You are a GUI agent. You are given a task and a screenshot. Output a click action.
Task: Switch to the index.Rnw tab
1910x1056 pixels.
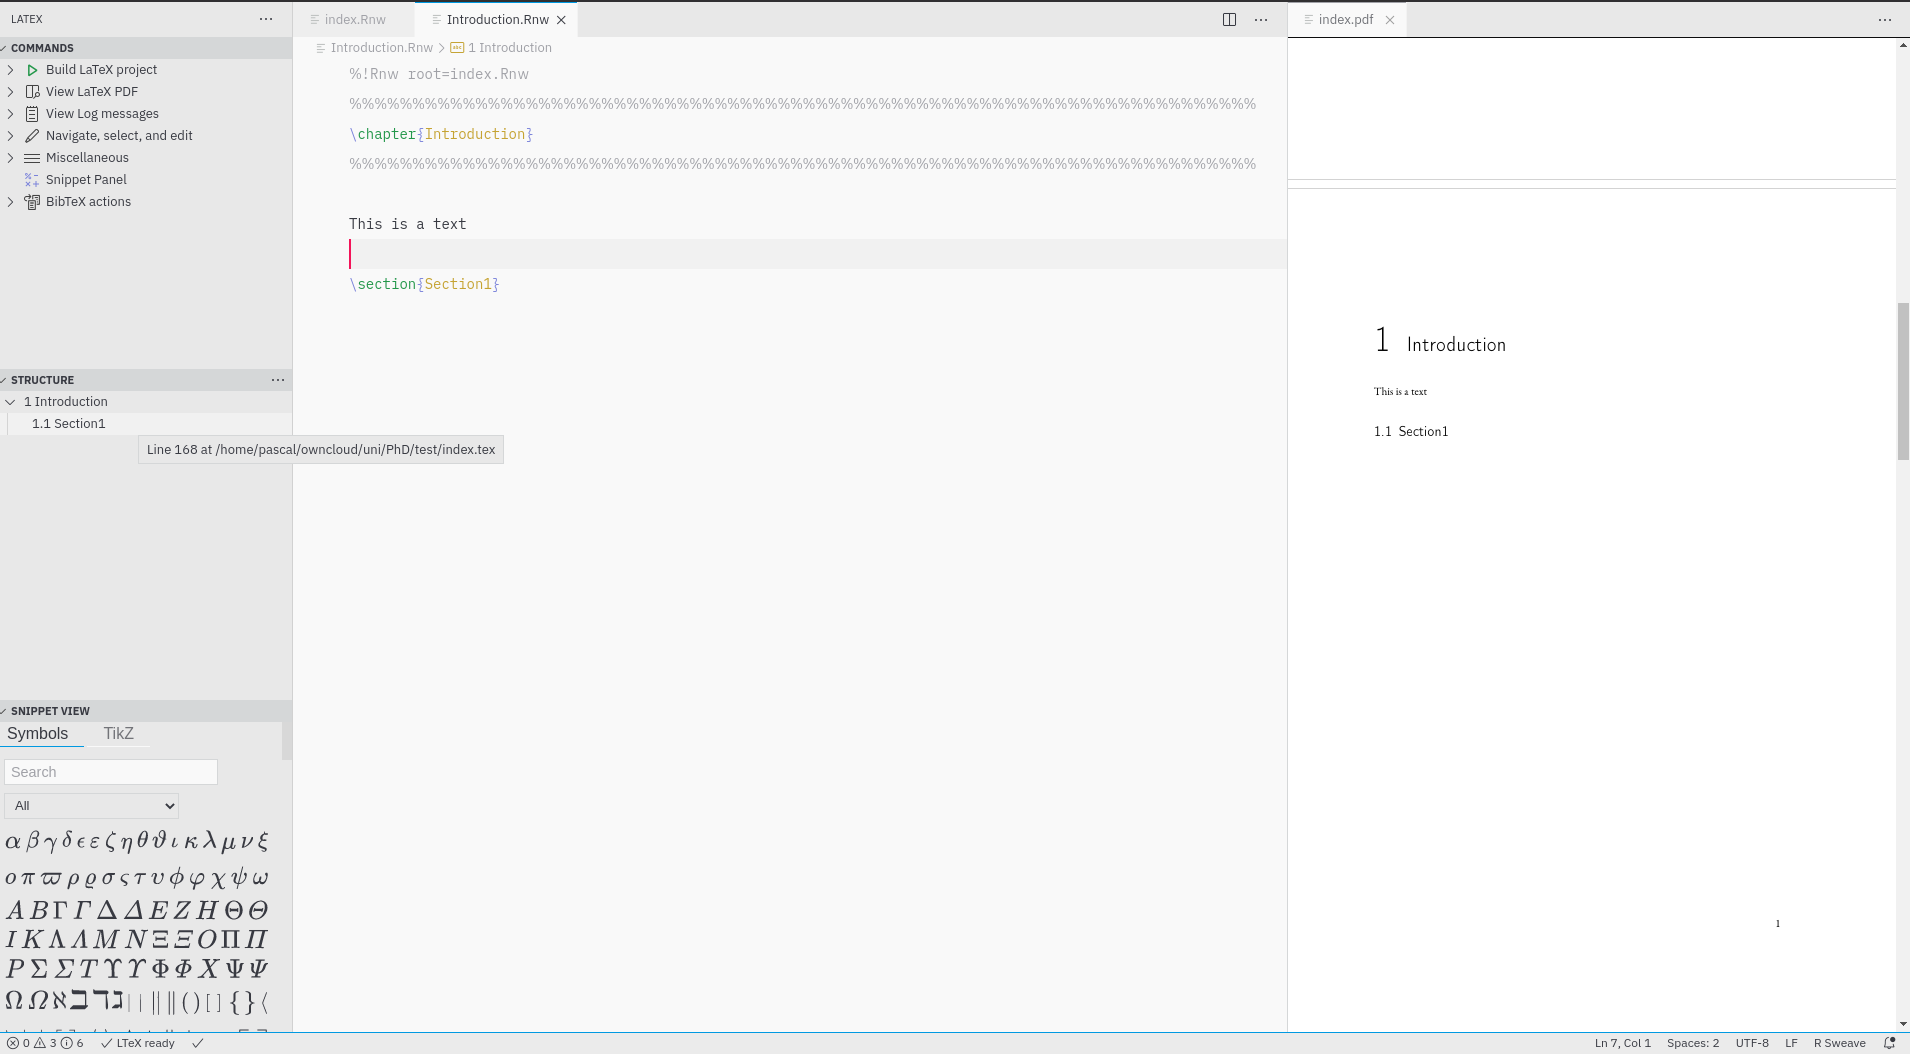[352, 19]
